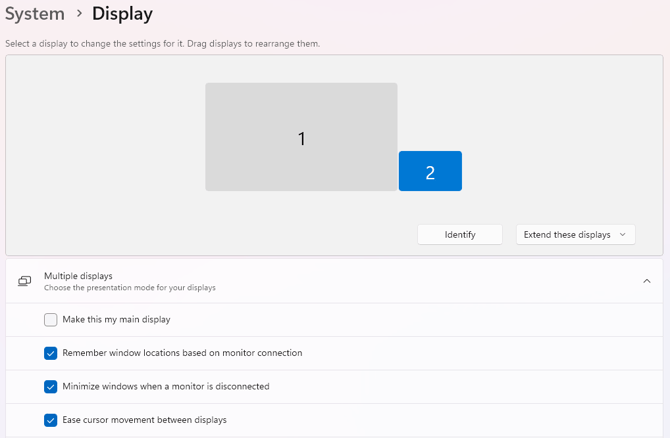The height and width of the screenshot is (438, 670).
Task: Click the down arrow beside Extend these displays
Action: coord(623,234)
